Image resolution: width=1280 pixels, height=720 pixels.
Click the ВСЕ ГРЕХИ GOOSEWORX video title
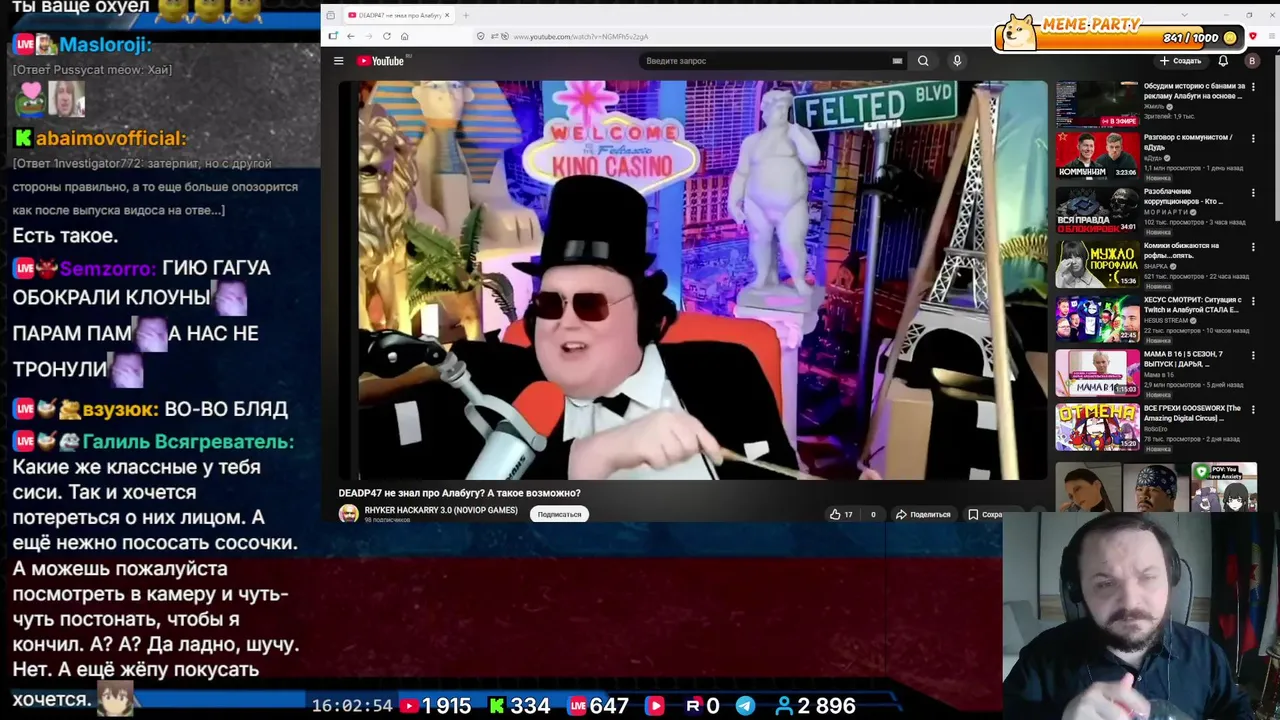[1193, 413]
